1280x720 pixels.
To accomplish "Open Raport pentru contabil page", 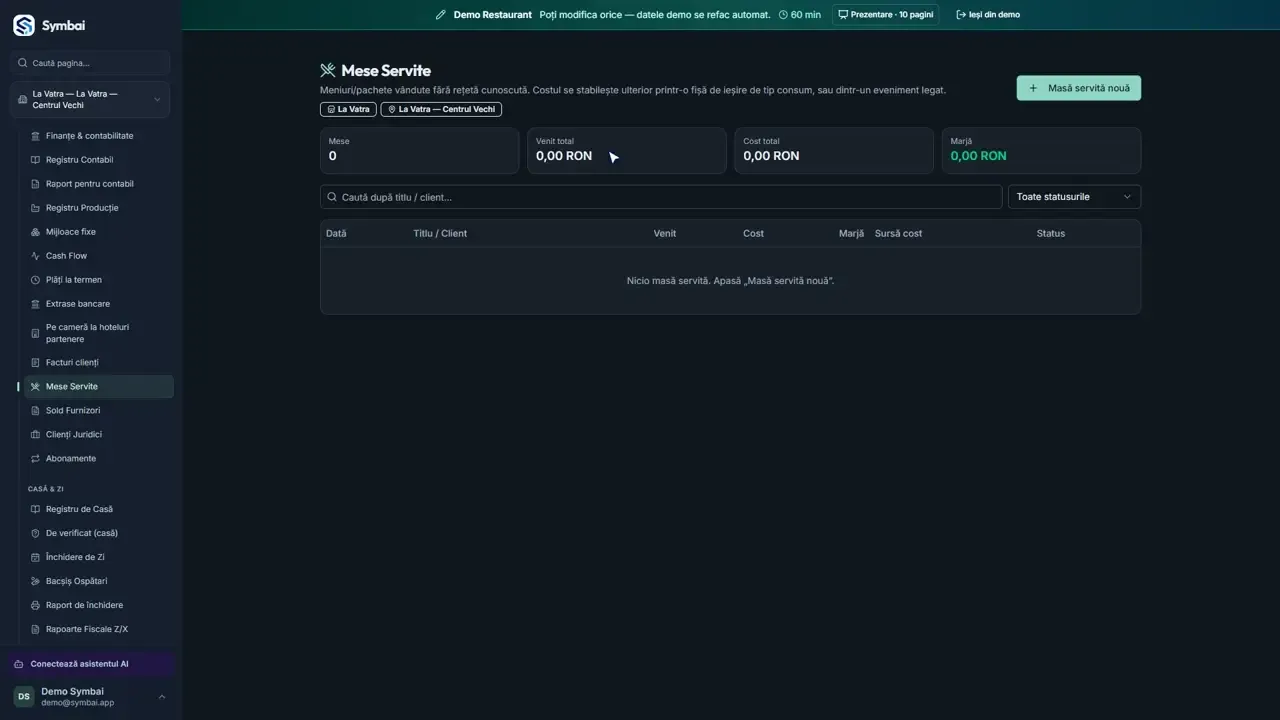I will pyautogui.click(x=99, y=184).
